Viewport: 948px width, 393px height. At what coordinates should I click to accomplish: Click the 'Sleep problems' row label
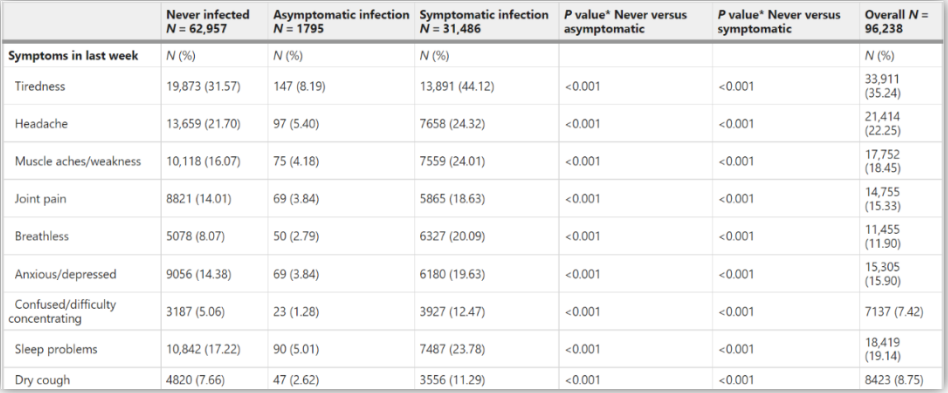(x=56, y=349)
